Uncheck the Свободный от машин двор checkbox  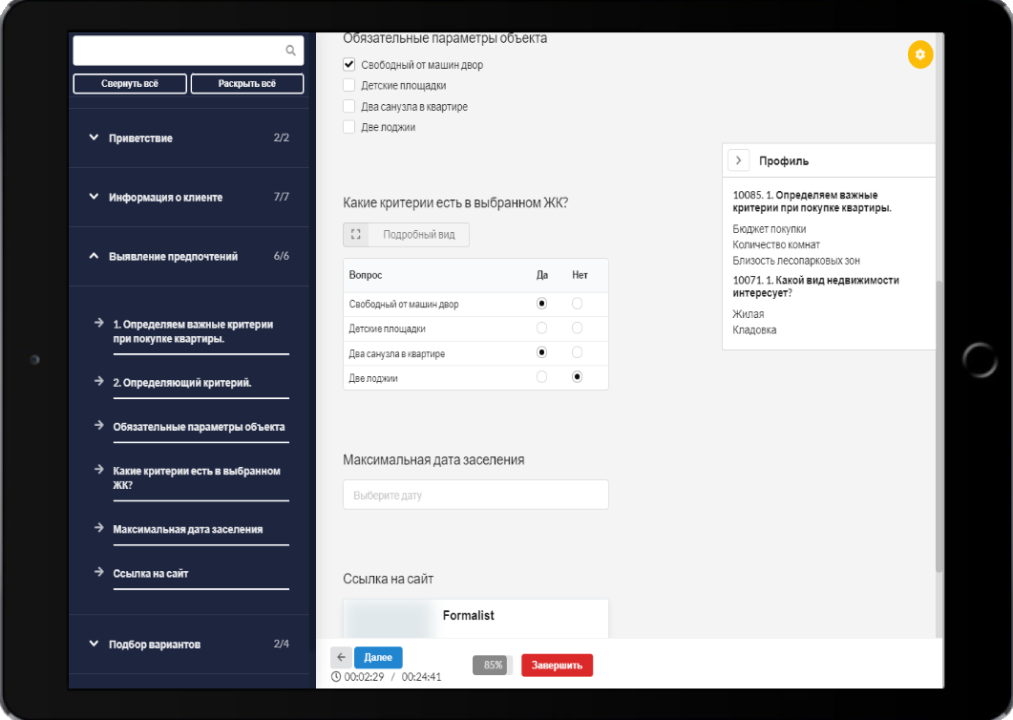pos(349,65)
